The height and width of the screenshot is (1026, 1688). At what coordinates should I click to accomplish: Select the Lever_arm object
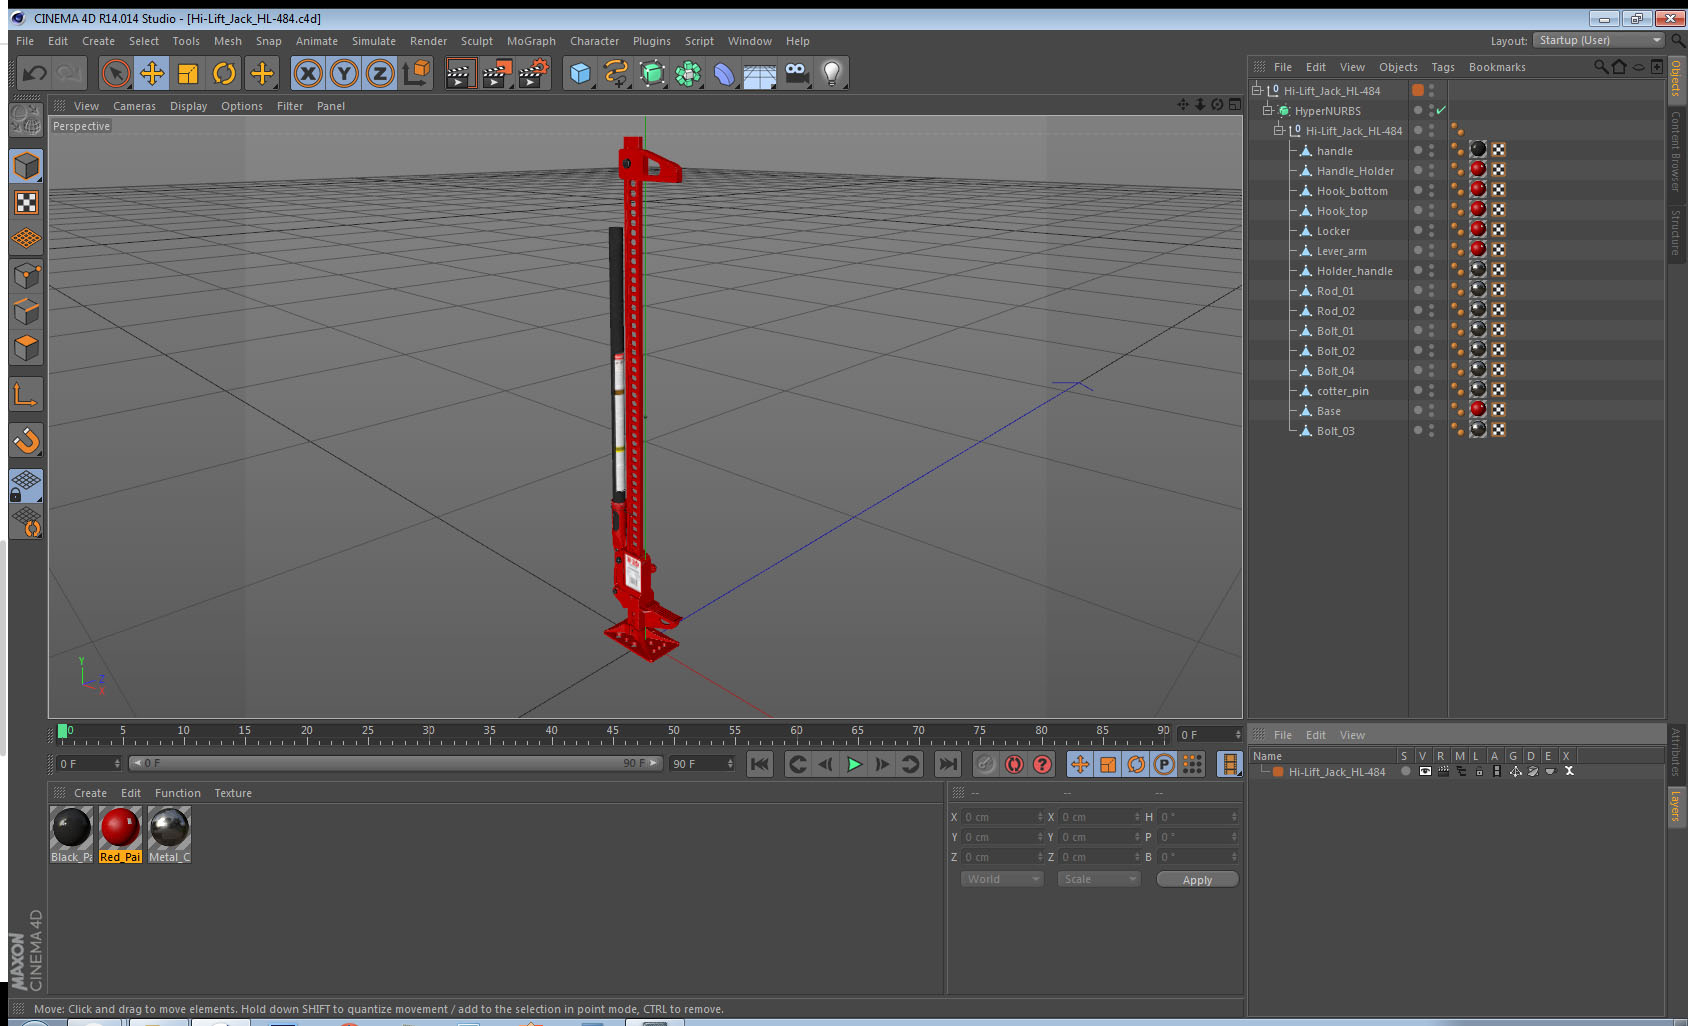point(1341,251)
